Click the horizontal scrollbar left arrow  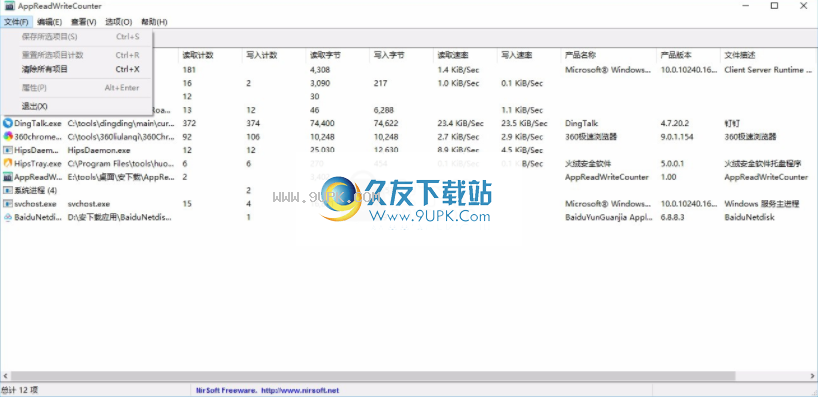tap(6, 376)
